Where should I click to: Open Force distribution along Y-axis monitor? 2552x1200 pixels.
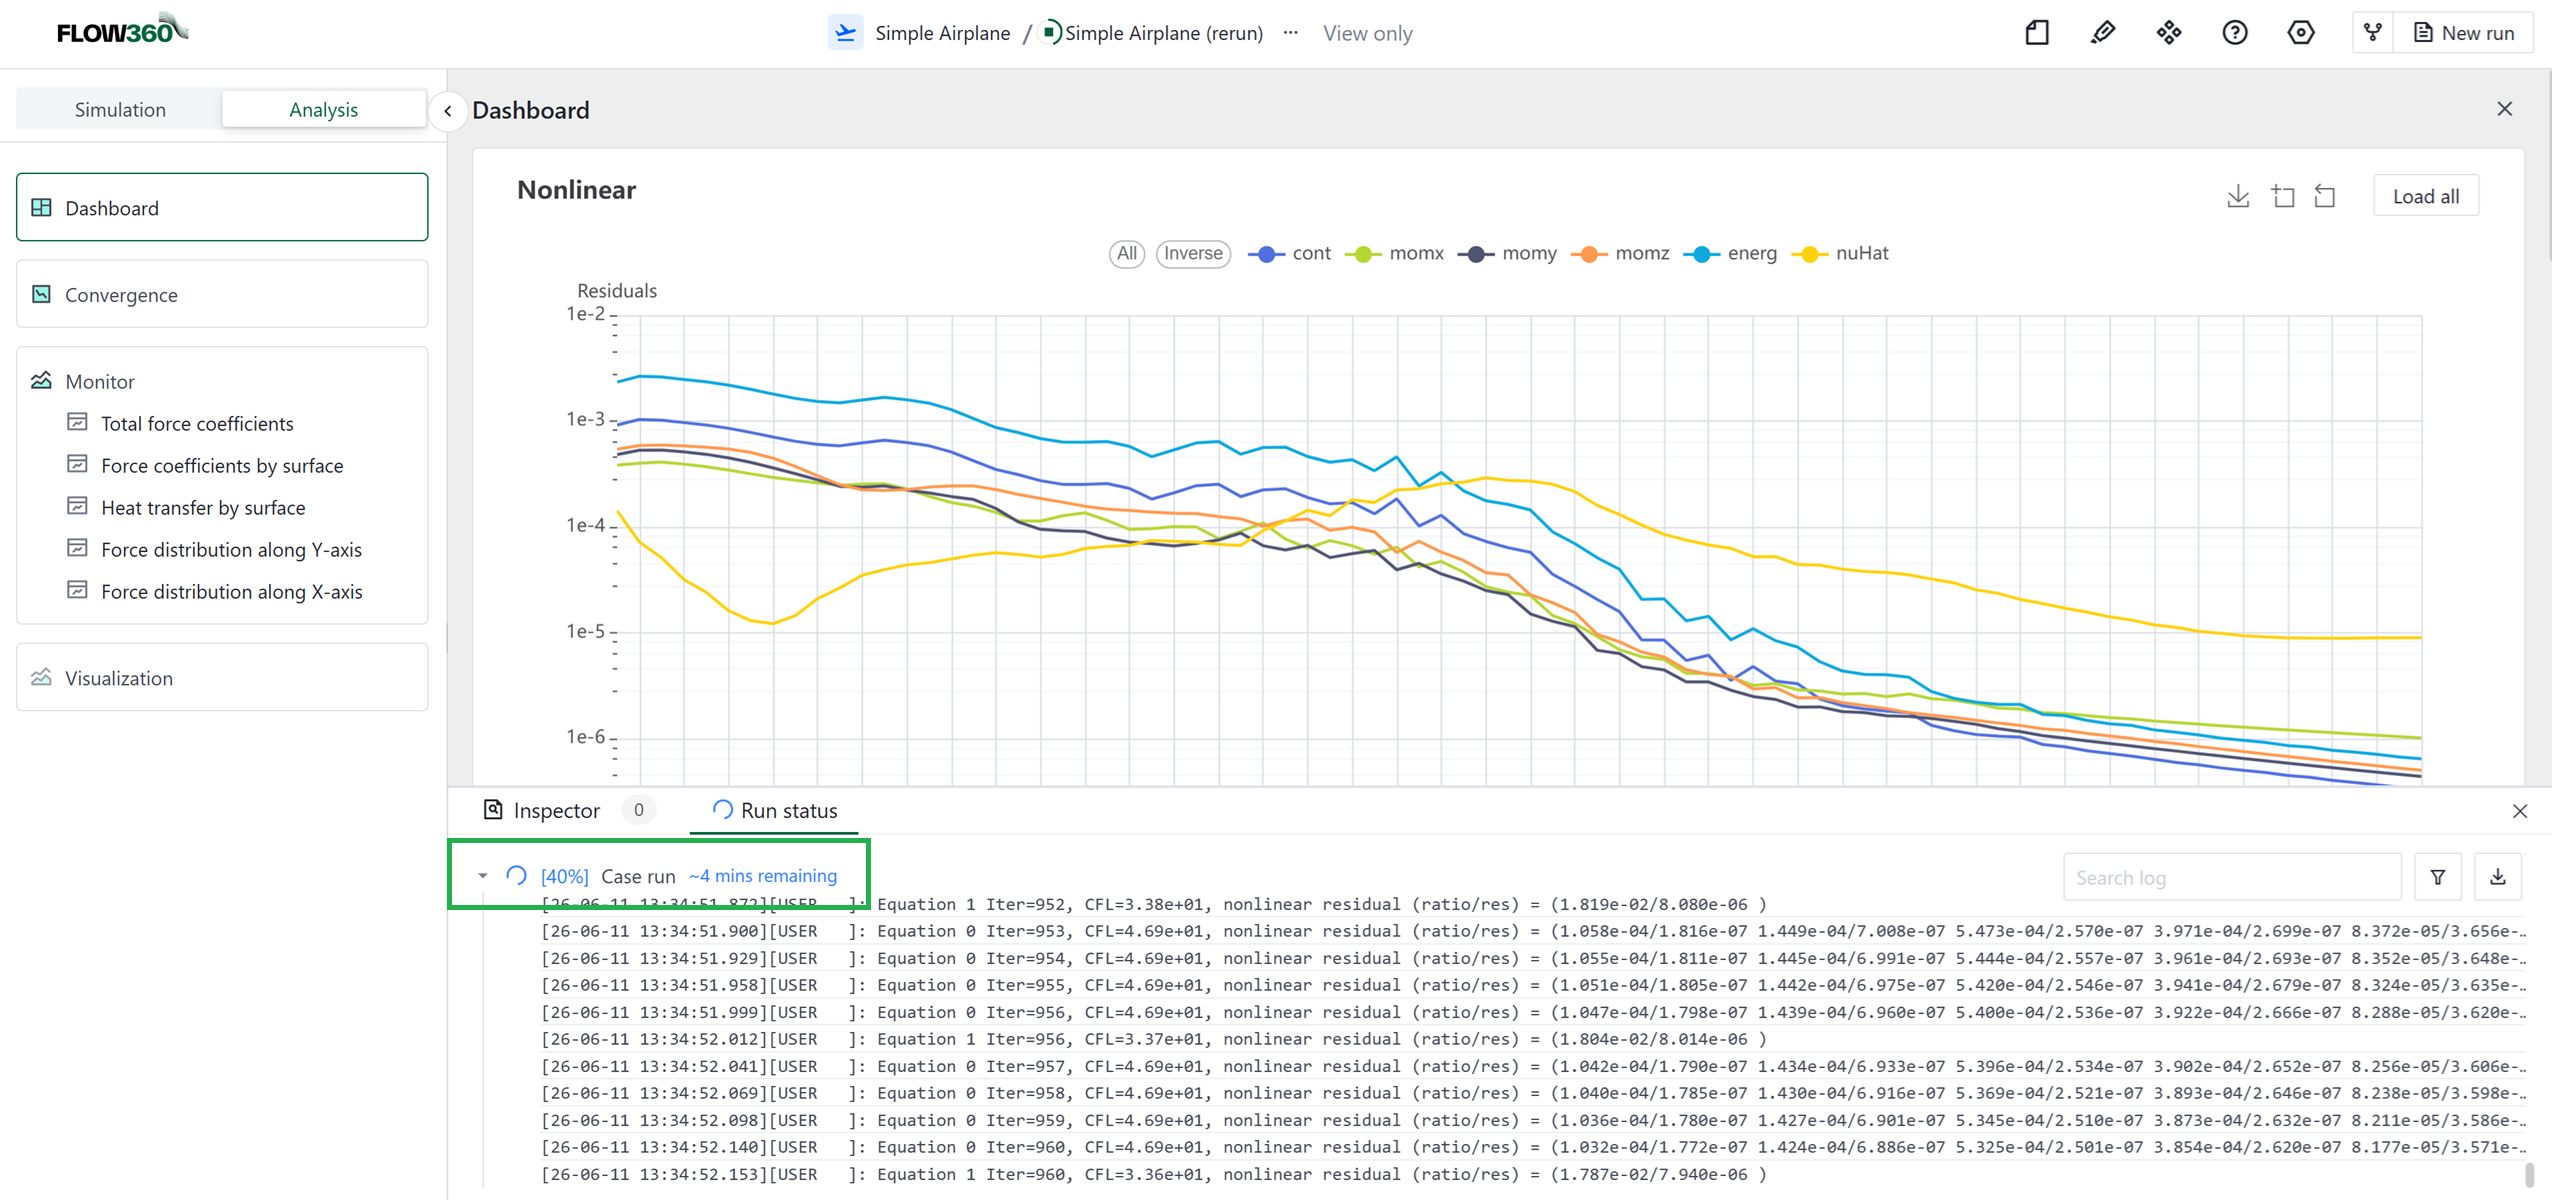(x=231, y=549)
